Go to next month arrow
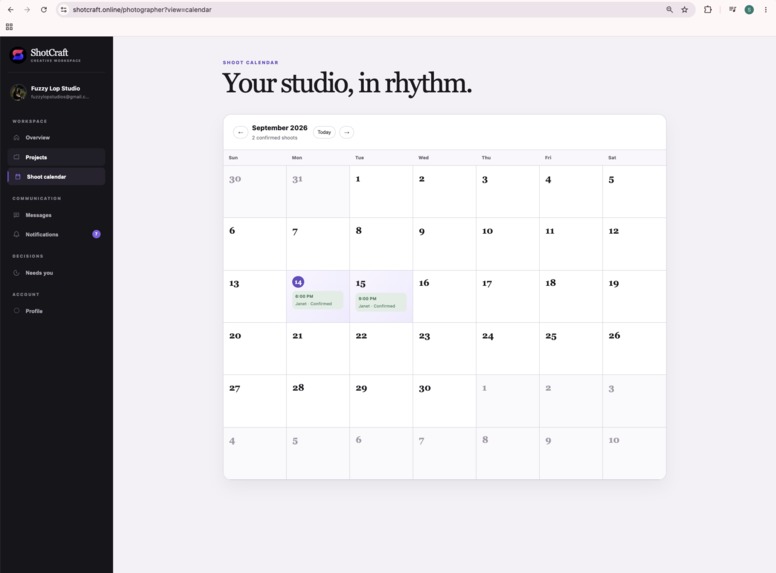 pyautogui.click(x=347, y=132)
